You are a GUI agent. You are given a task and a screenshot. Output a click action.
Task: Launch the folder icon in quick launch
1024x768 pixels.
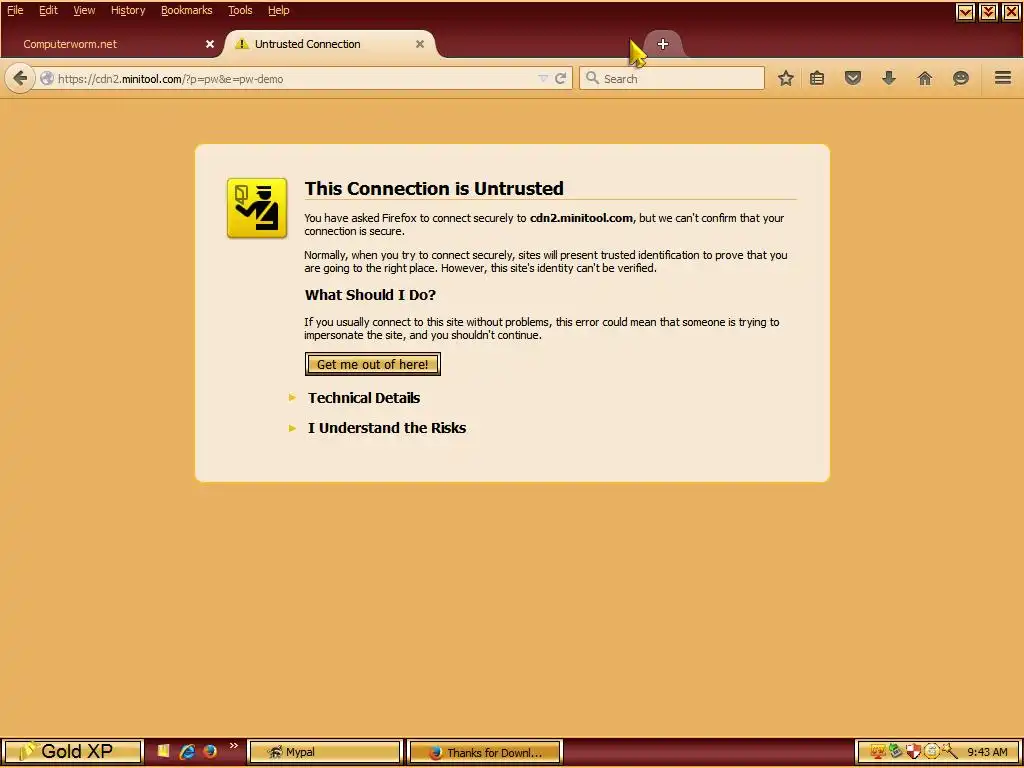(163, 751)
